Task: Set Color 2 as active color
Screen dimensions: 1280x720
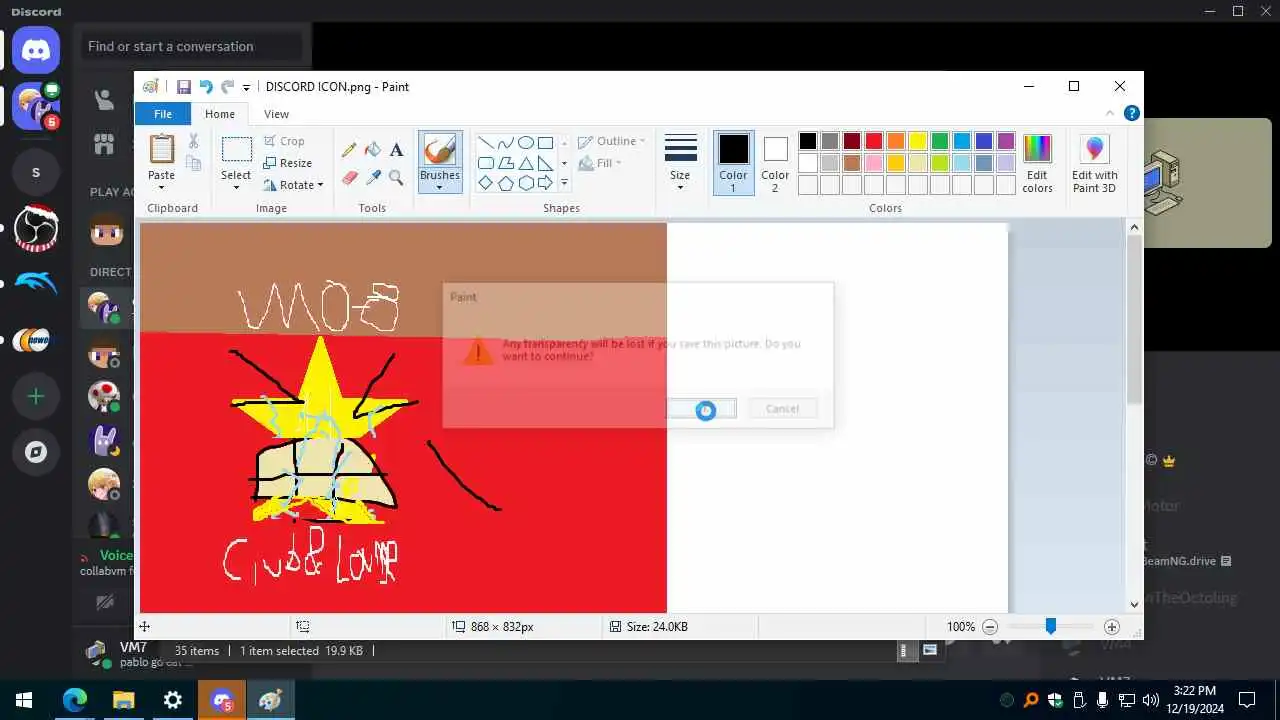Action: point(775,163)
